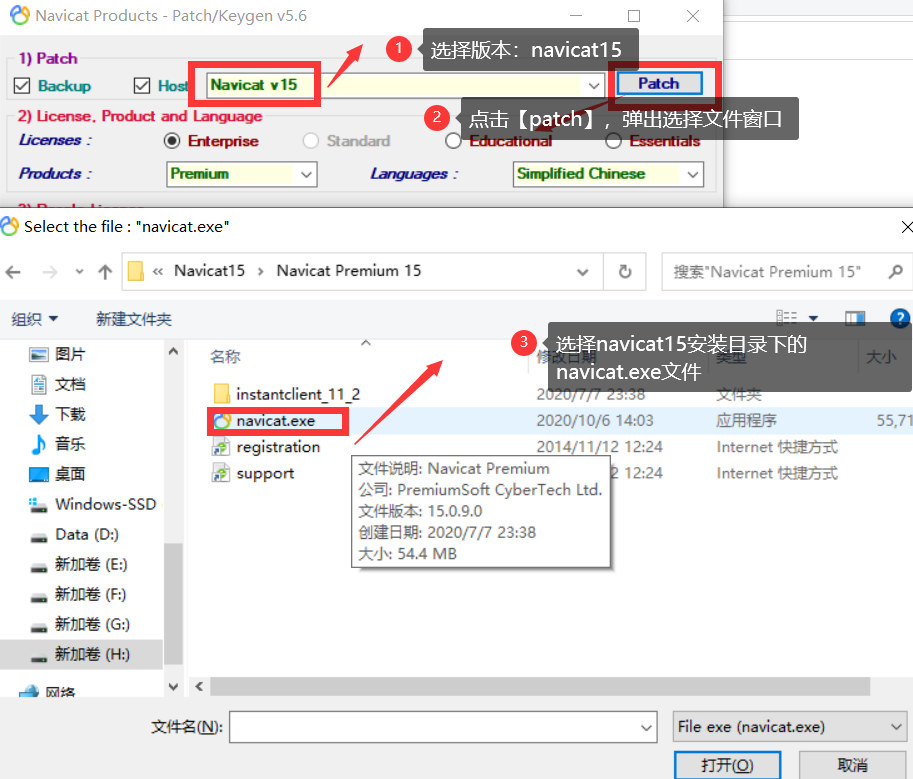Select the Standard license radio button

(x=310, y=141)
